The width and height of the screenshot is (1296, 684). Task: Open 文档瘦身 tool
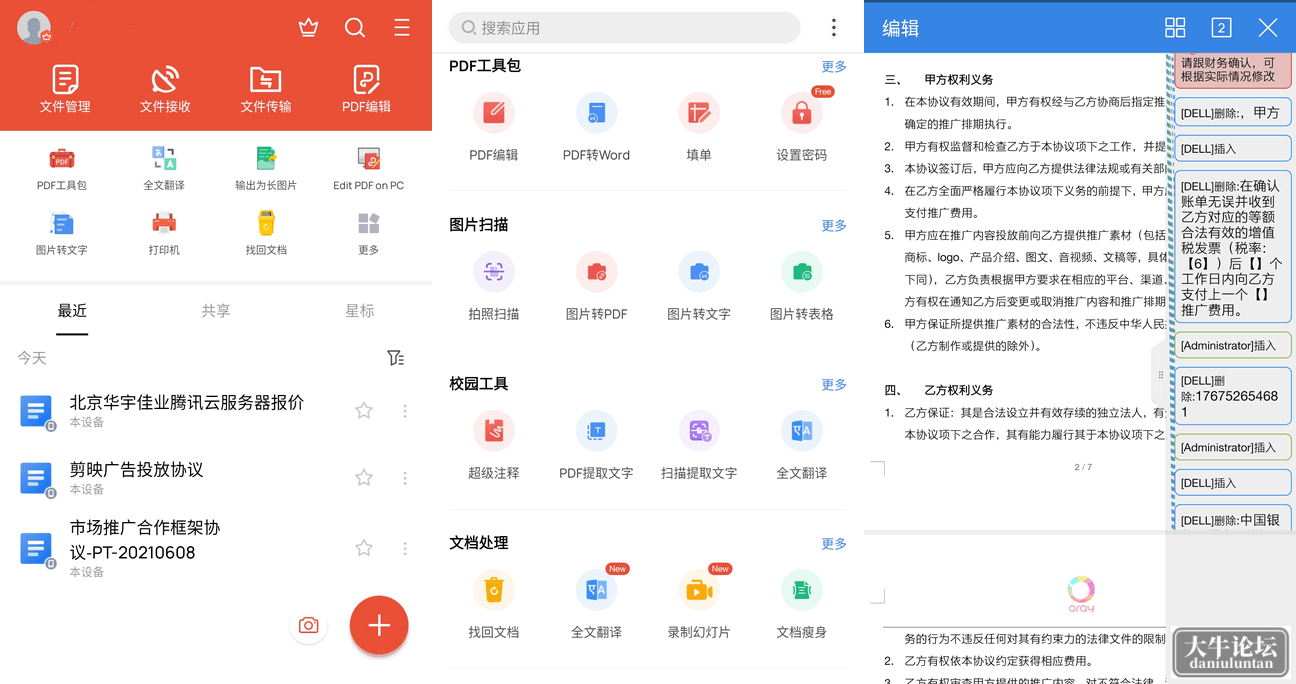pos(802,604)
